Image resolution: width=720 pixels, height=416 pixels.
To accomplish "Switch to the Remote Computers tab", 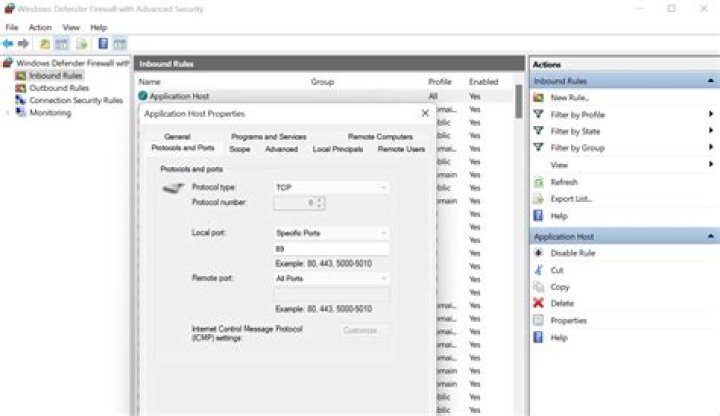I will pos(380,136).
